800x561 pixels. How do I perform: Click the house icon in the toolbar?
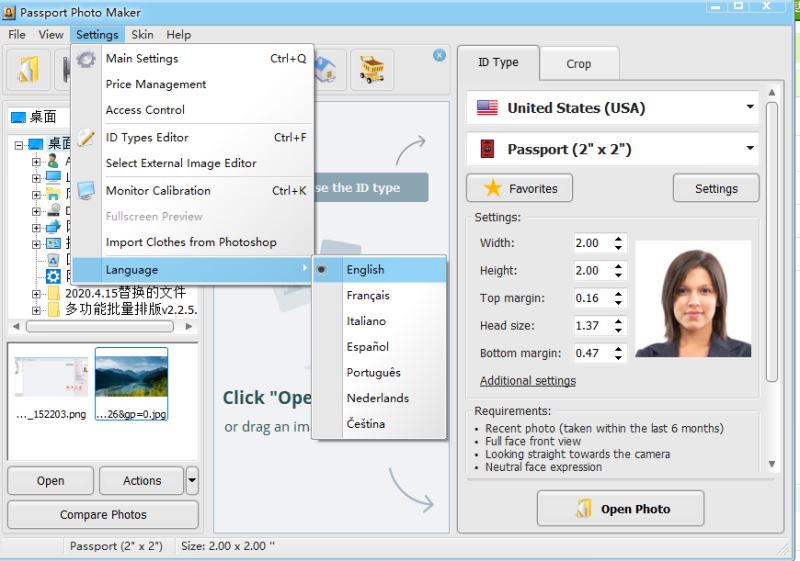[x=326, y=70]
